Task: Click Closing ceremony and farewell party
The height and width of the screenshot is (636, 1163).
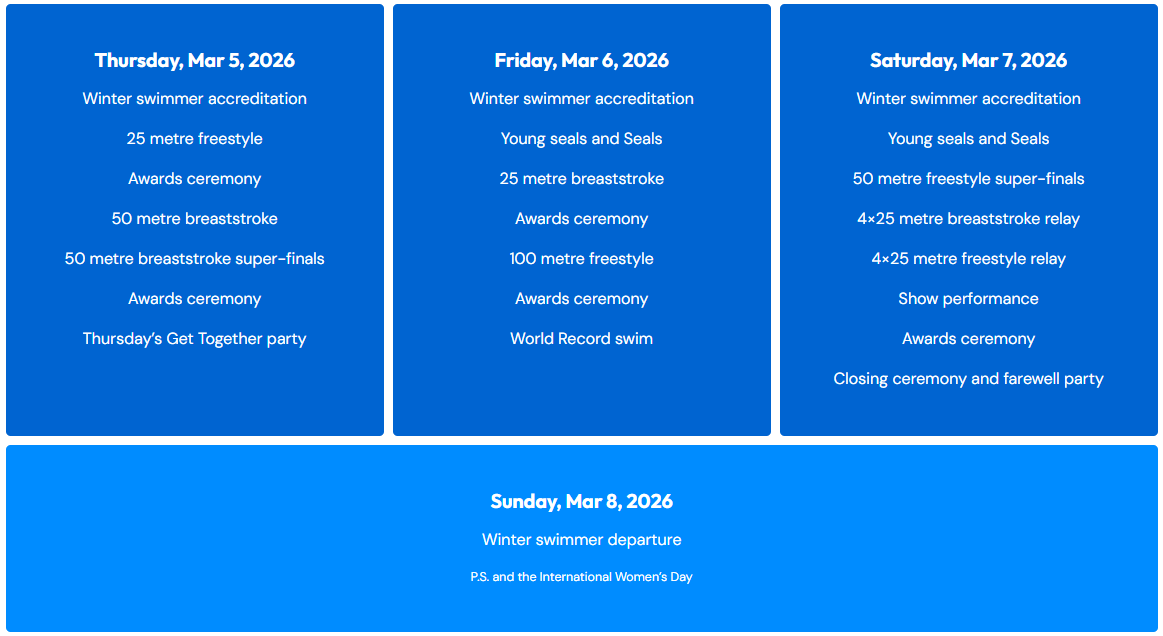Action: 968,379
